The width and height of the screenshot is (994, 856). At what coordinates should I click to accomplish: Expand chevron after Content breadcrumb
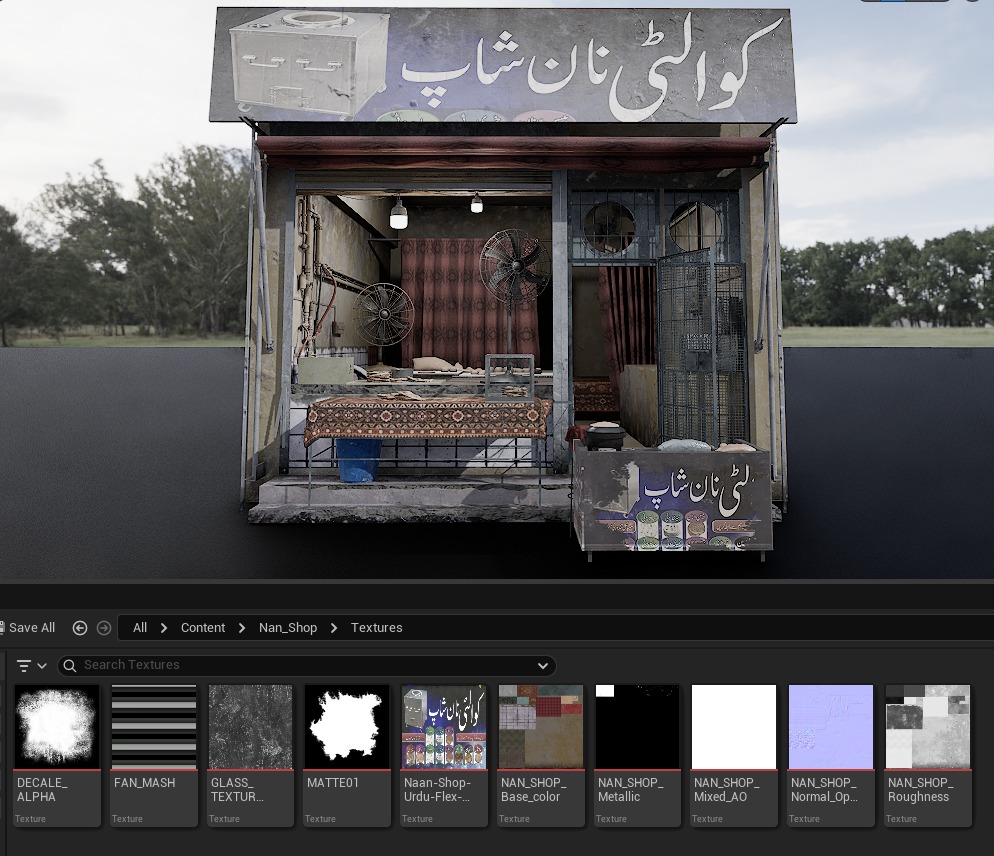242,628
